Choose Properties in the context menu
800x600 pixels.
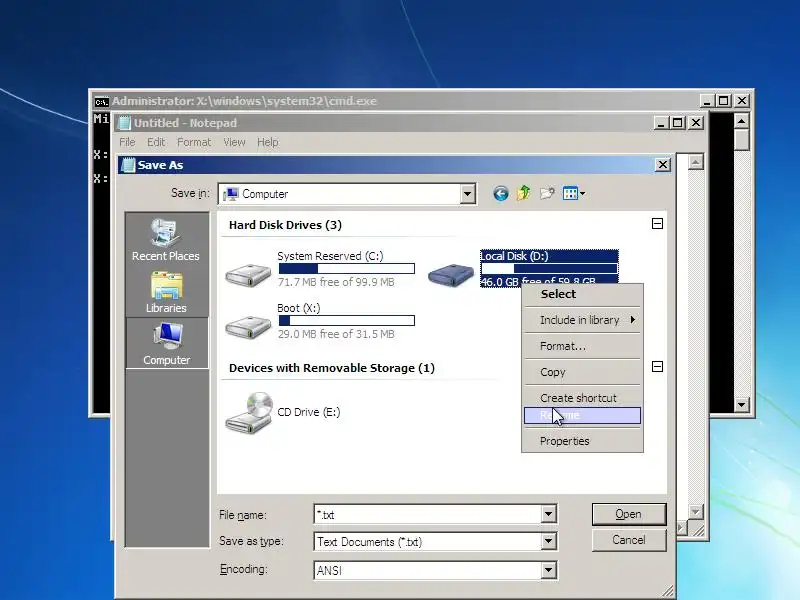[582, 441]
